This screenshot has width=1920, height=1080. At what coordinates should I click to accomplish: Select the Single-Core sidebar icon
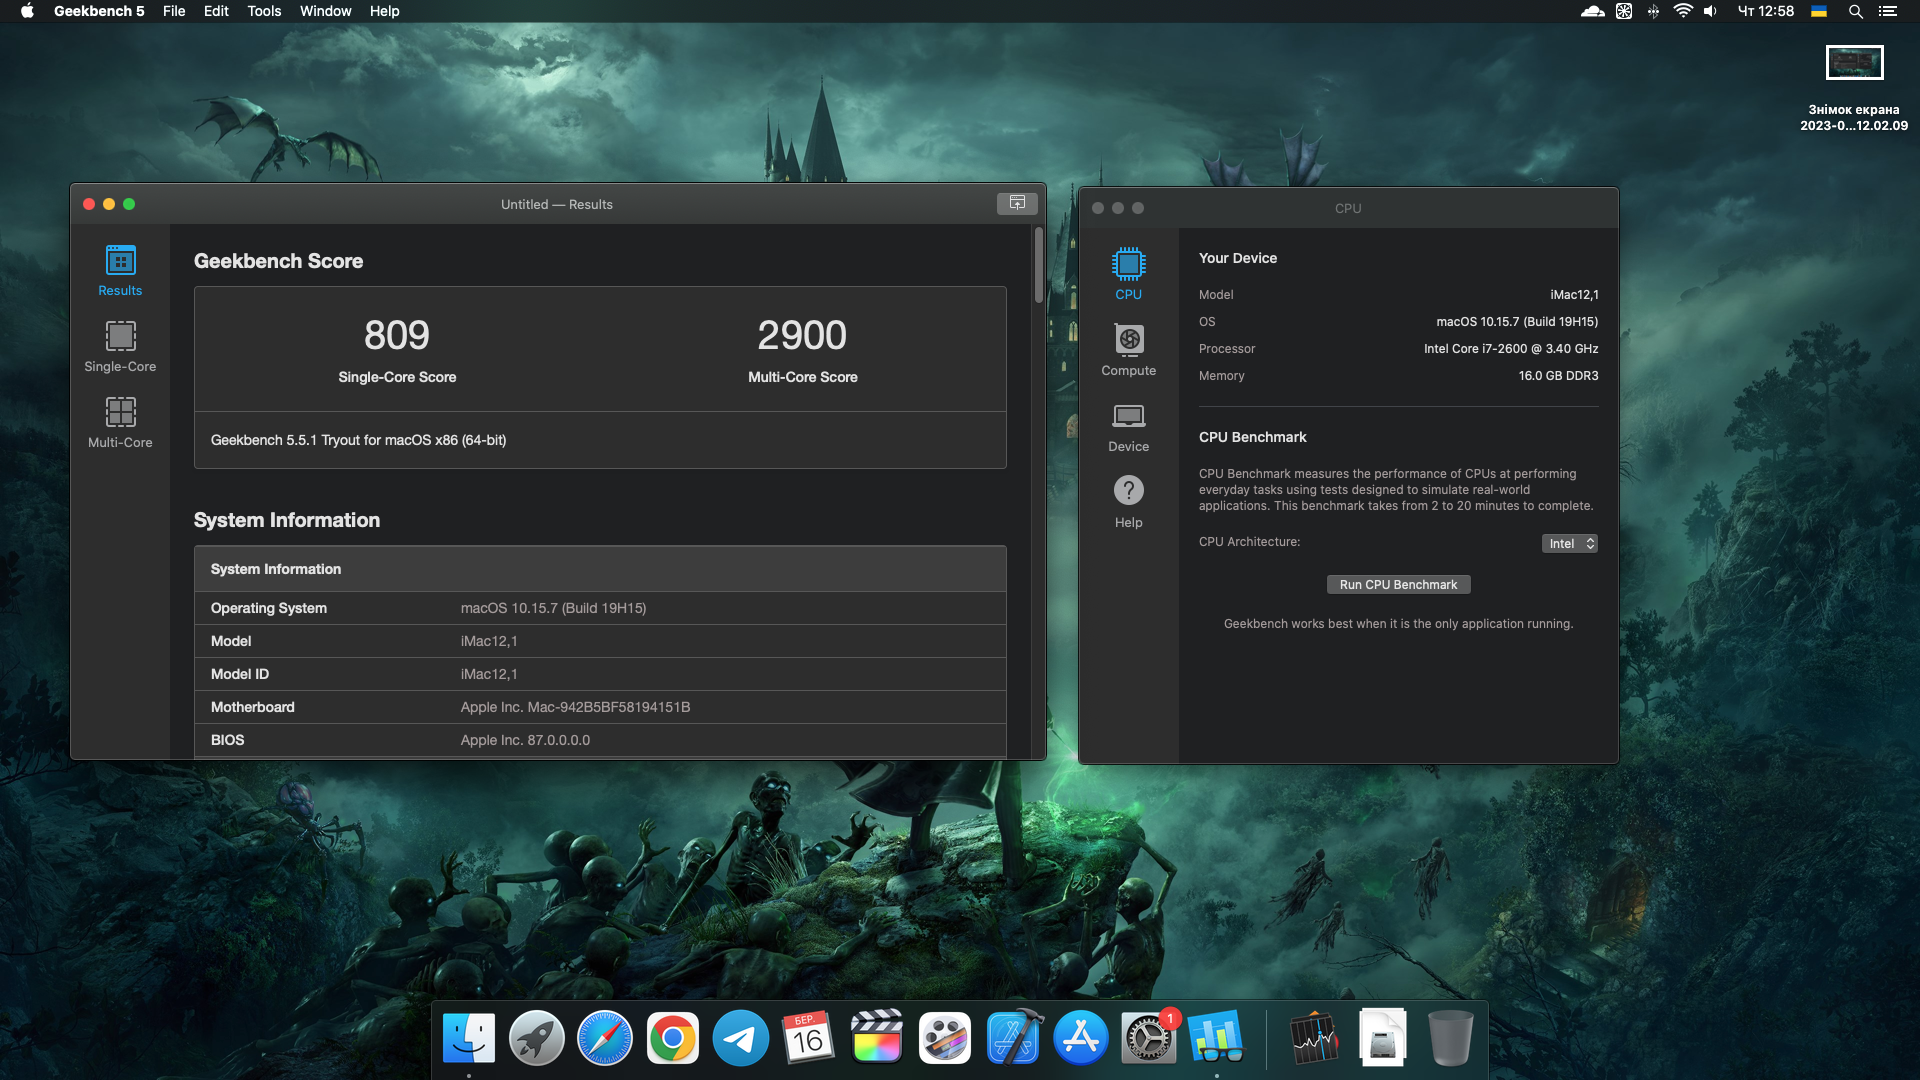(120, 346)
